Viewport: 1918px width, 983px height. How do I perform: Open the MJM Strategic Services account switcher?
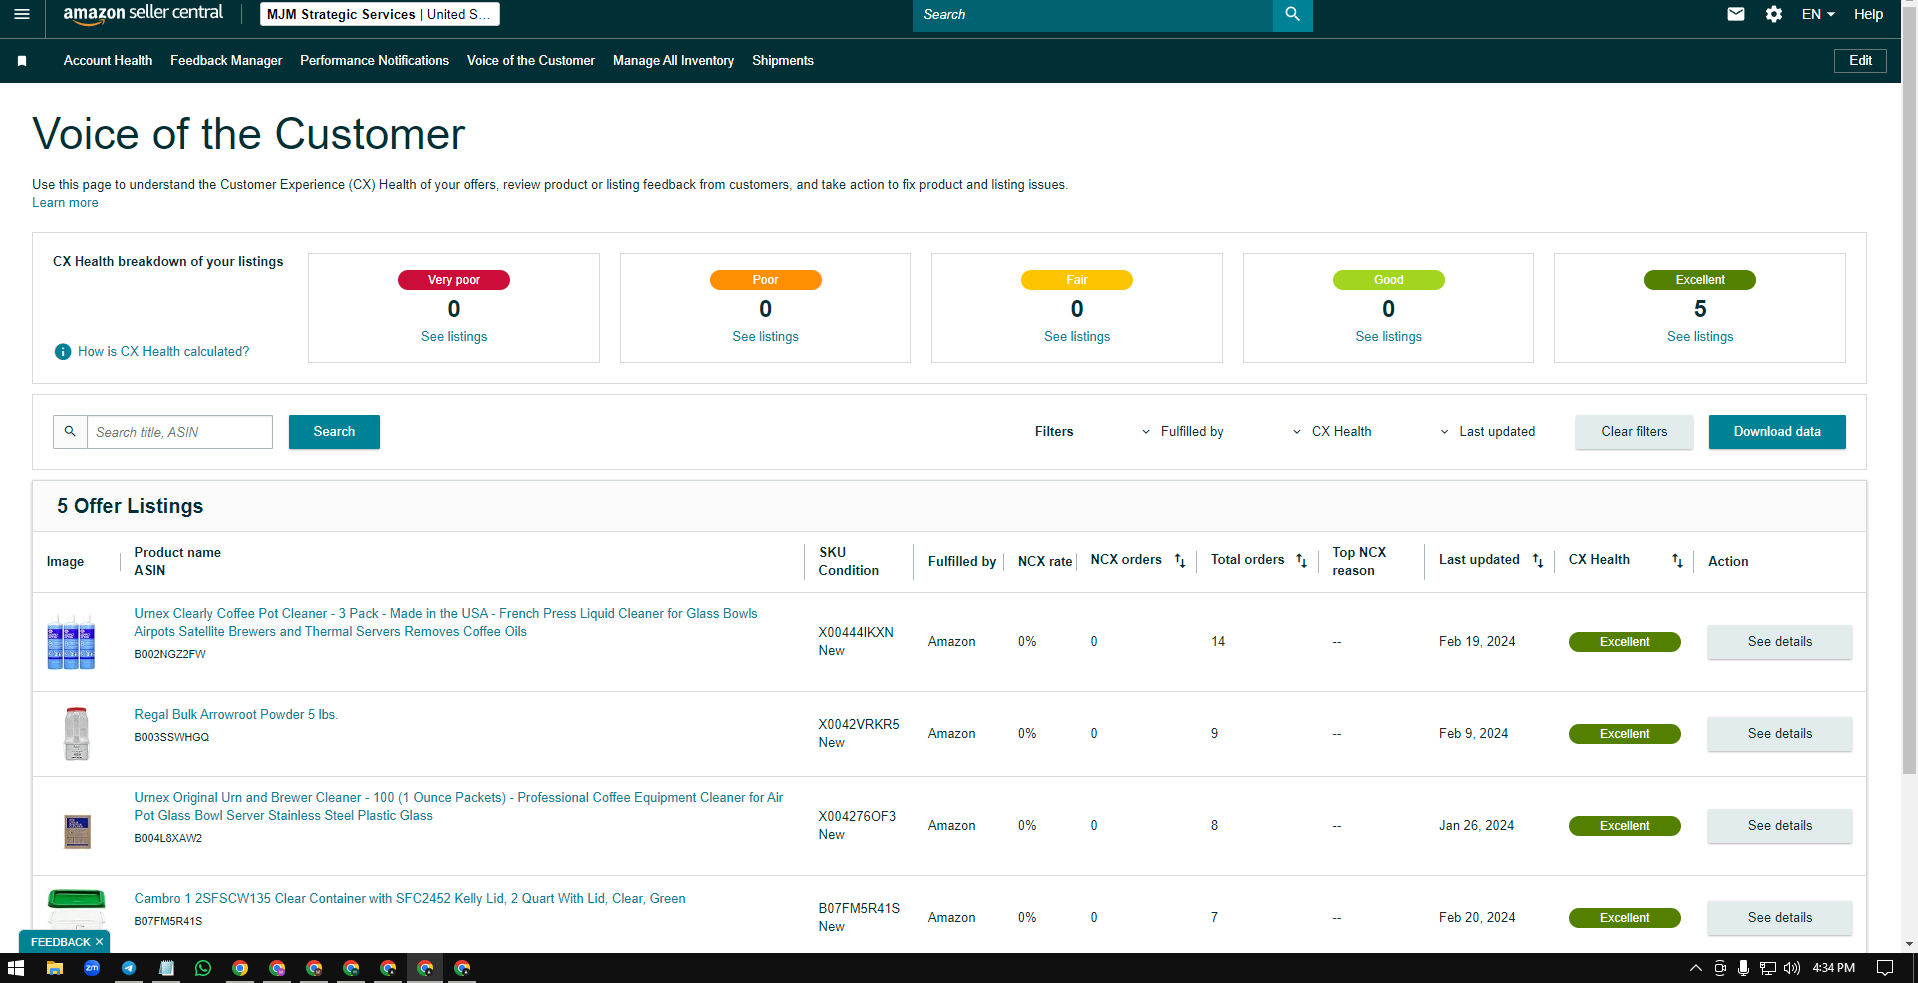click(380, 14)
